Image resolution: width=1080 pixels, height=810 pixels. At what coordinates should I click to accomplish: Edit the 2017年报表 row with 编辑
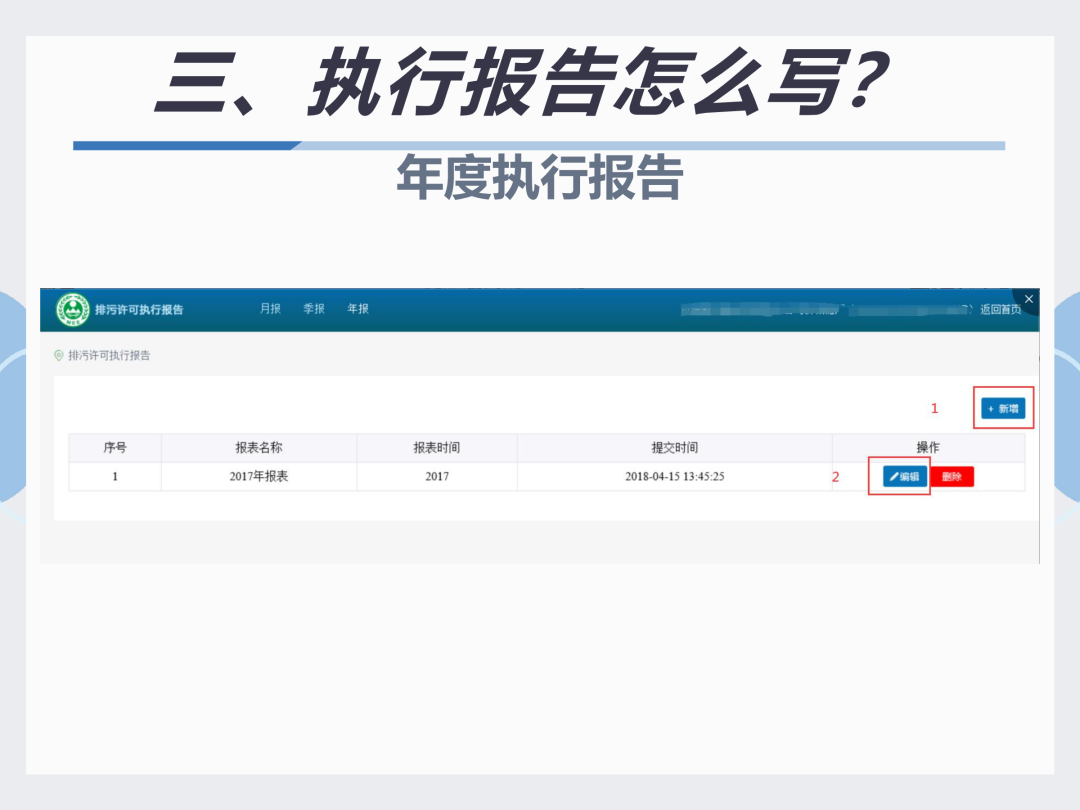[x=905, y=476]
